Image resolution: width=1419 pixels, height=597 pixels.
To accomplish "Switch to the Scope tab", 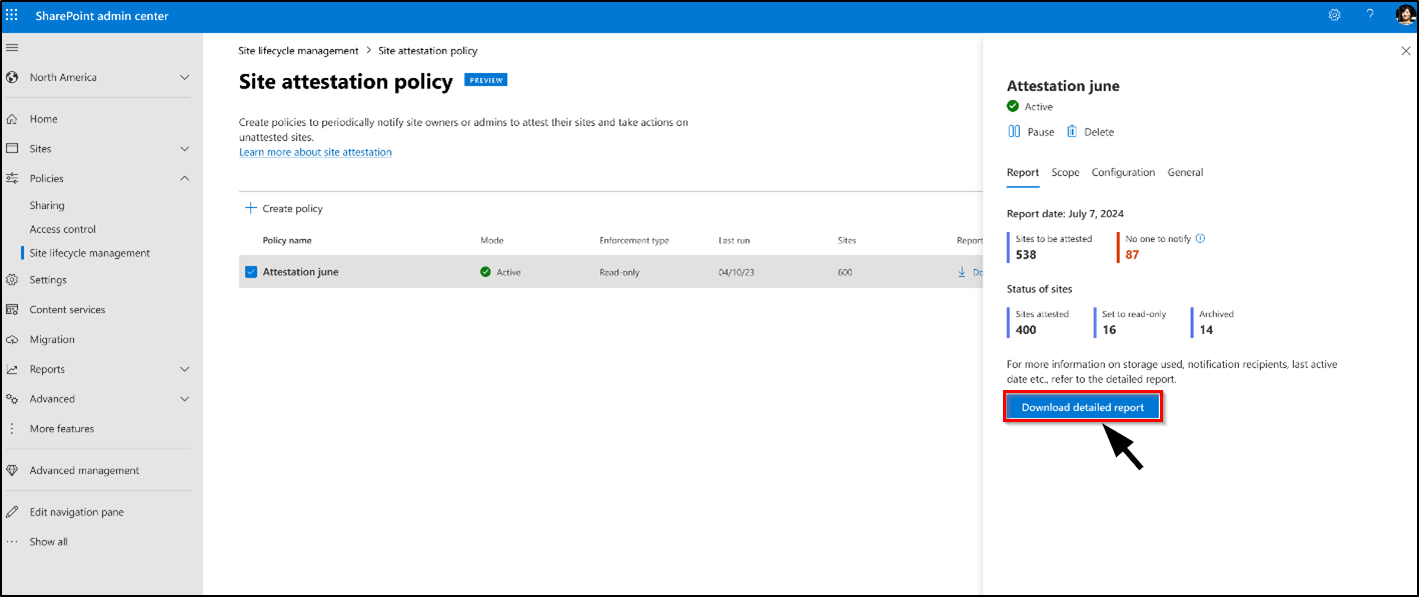I will point(1065,173).
